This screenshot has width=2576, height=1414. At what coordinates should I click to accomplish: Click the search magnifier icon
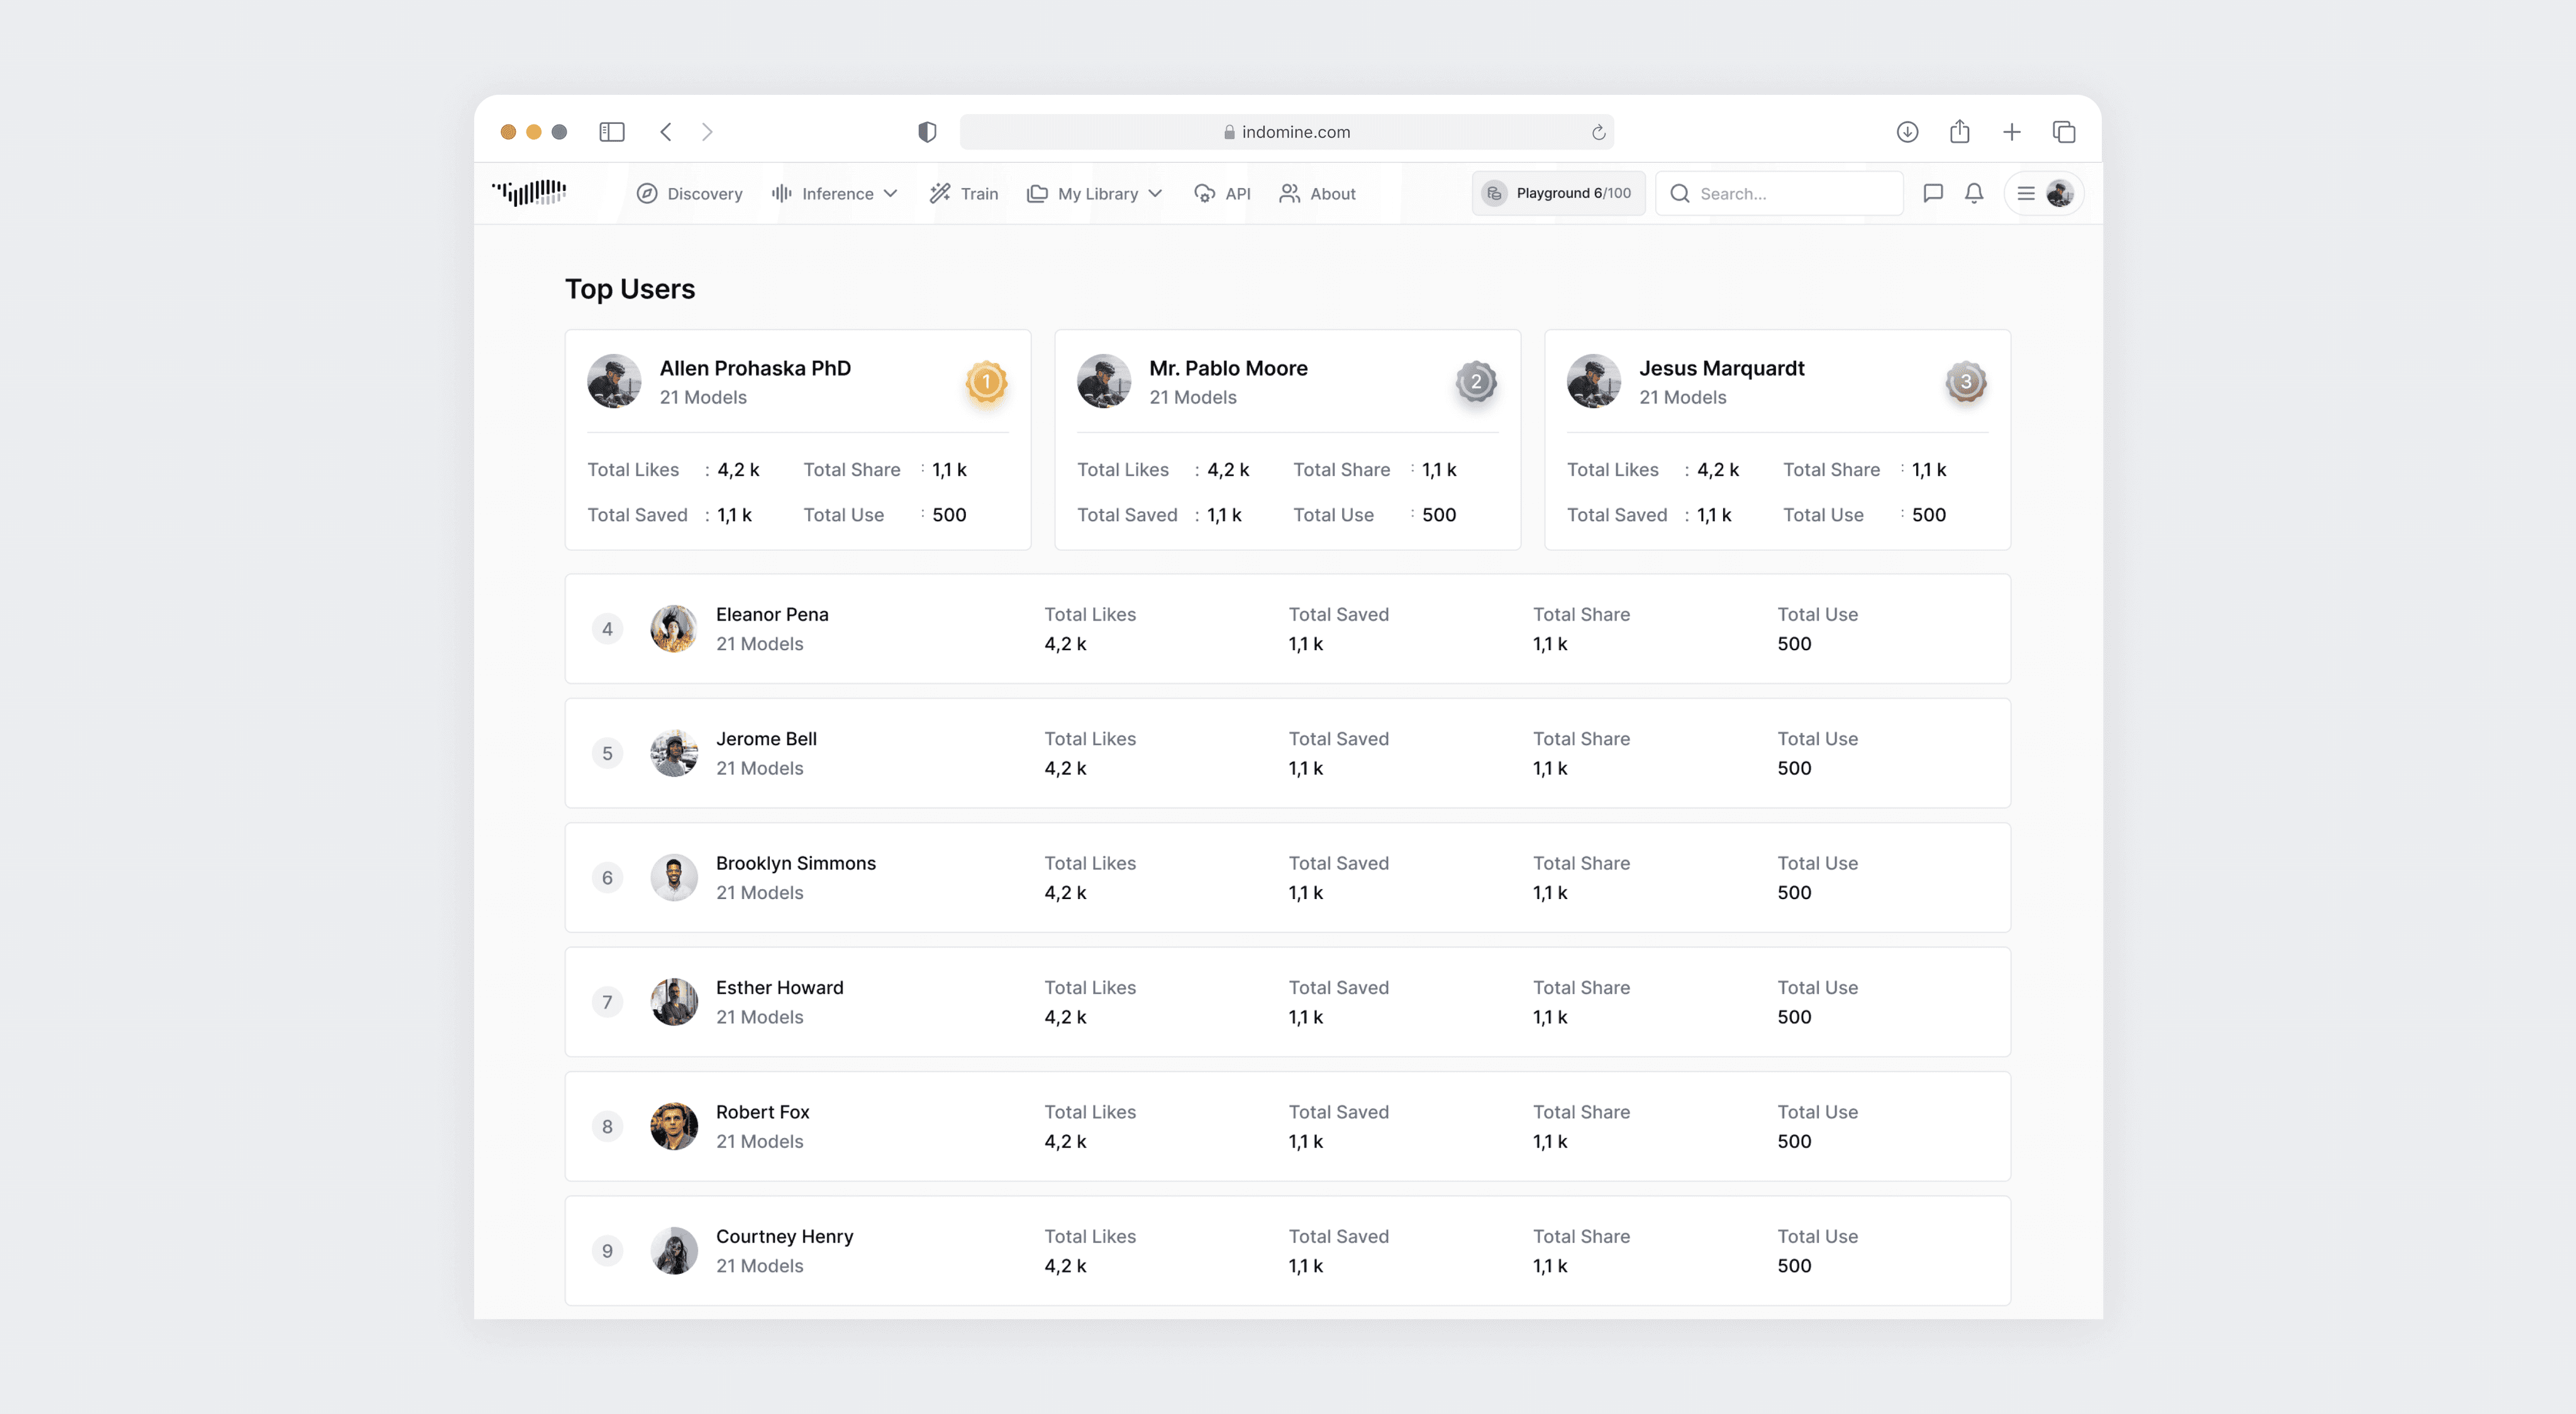click(x=1681, y=193)
